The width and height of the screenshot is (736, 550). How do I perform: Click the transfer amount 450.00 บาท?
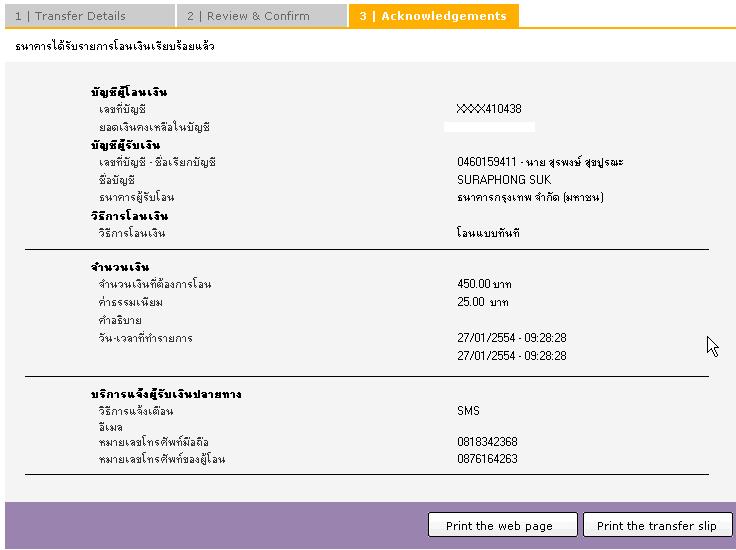[484, 284]
